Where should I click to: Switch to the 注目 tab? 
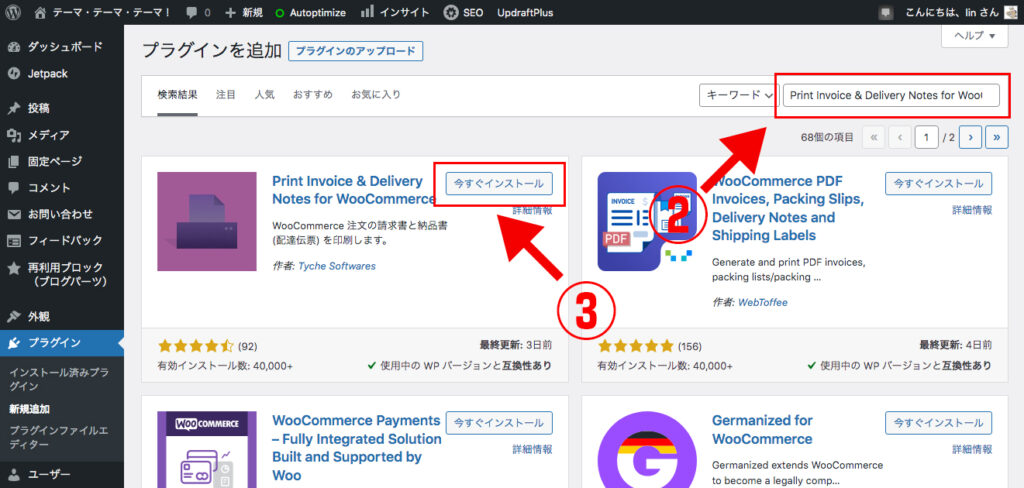(226, 95)
